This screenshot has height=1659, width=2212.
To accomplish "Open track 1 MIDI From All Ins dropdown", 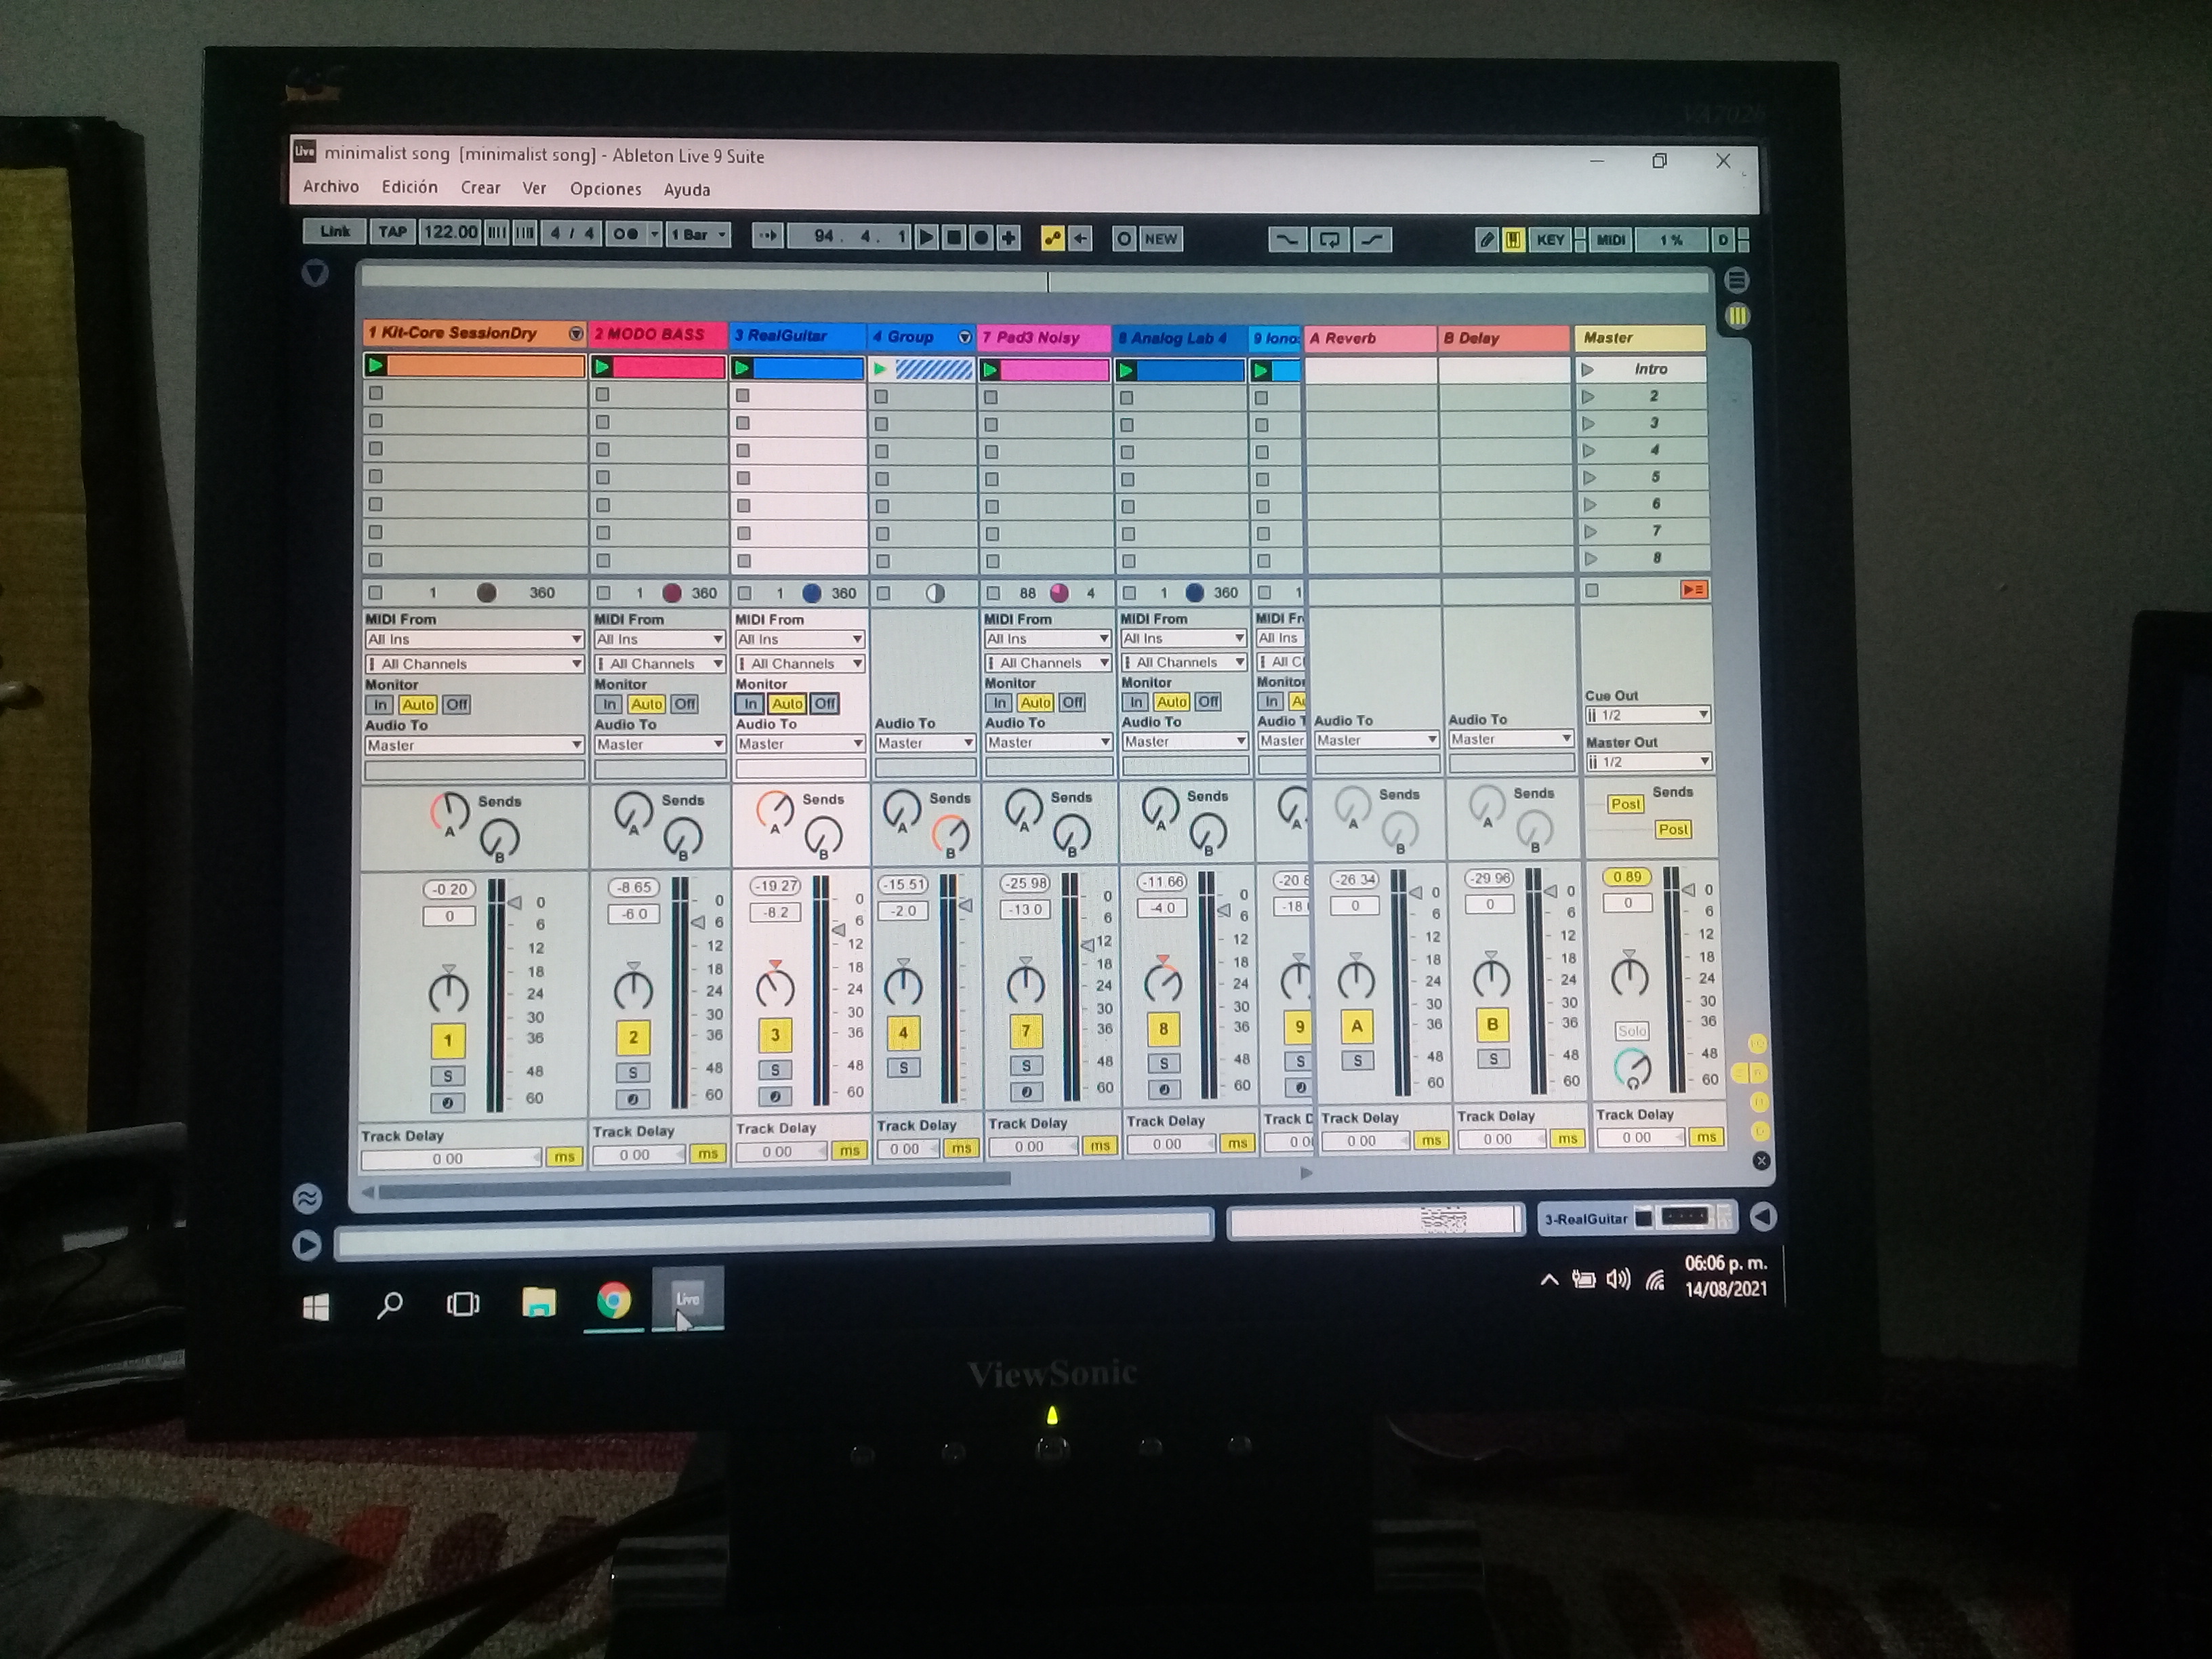I will coord(474,639).
